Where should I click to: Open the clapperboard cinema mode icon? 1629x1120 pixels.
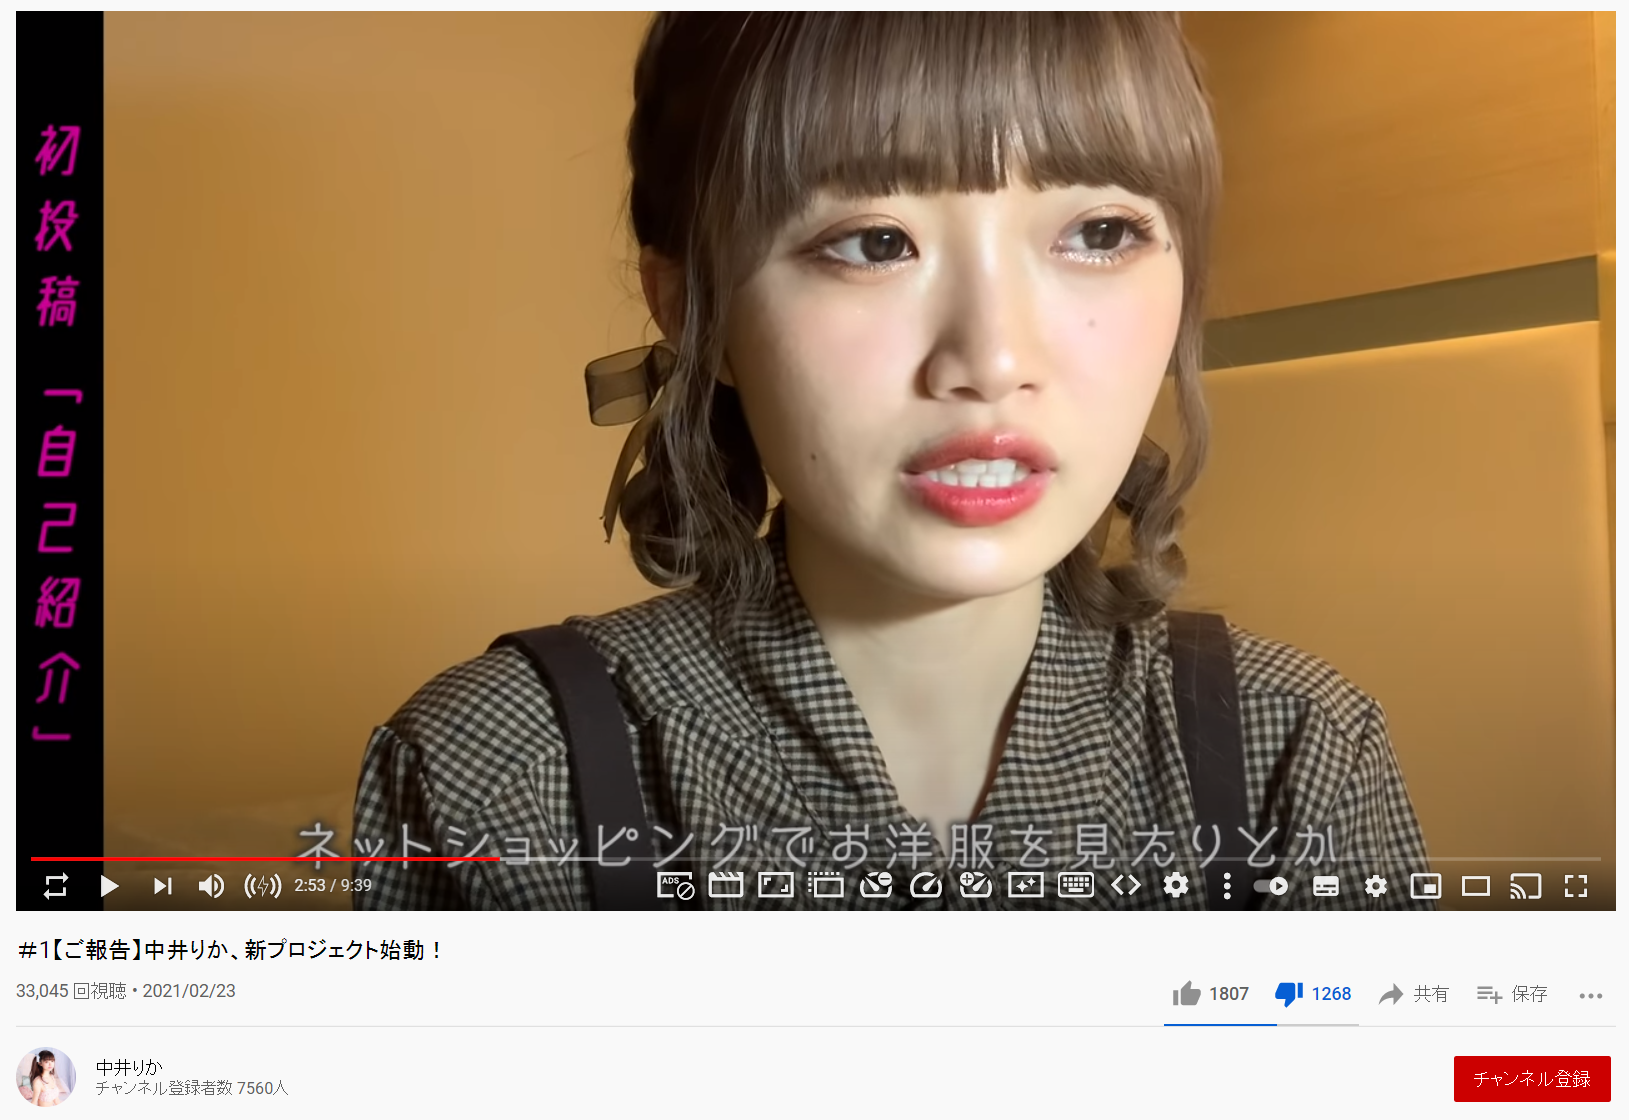pos(726,885)
